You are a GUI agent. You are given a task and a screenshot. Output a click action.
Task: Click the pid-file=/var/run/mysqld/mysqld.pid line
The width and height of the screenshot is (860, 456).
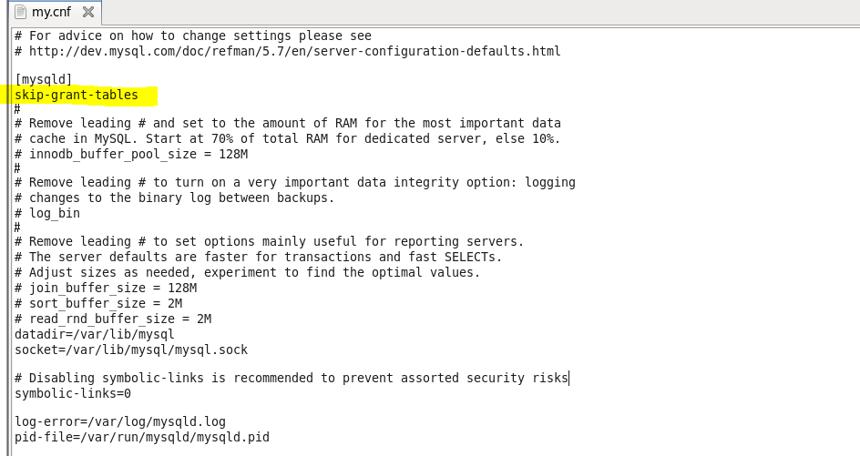pyautogui.click(x=142, y=437)
